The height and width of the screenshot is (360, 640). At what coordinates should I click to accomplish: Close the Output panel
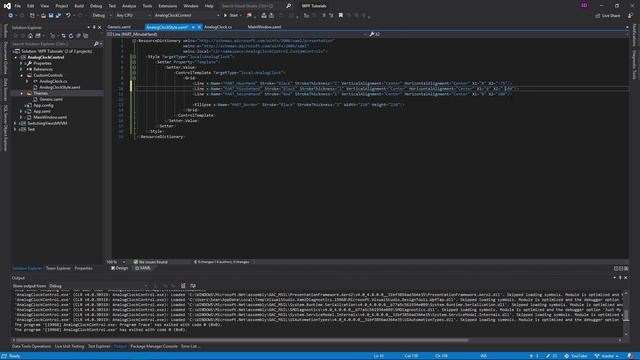(x=626, y=278)
